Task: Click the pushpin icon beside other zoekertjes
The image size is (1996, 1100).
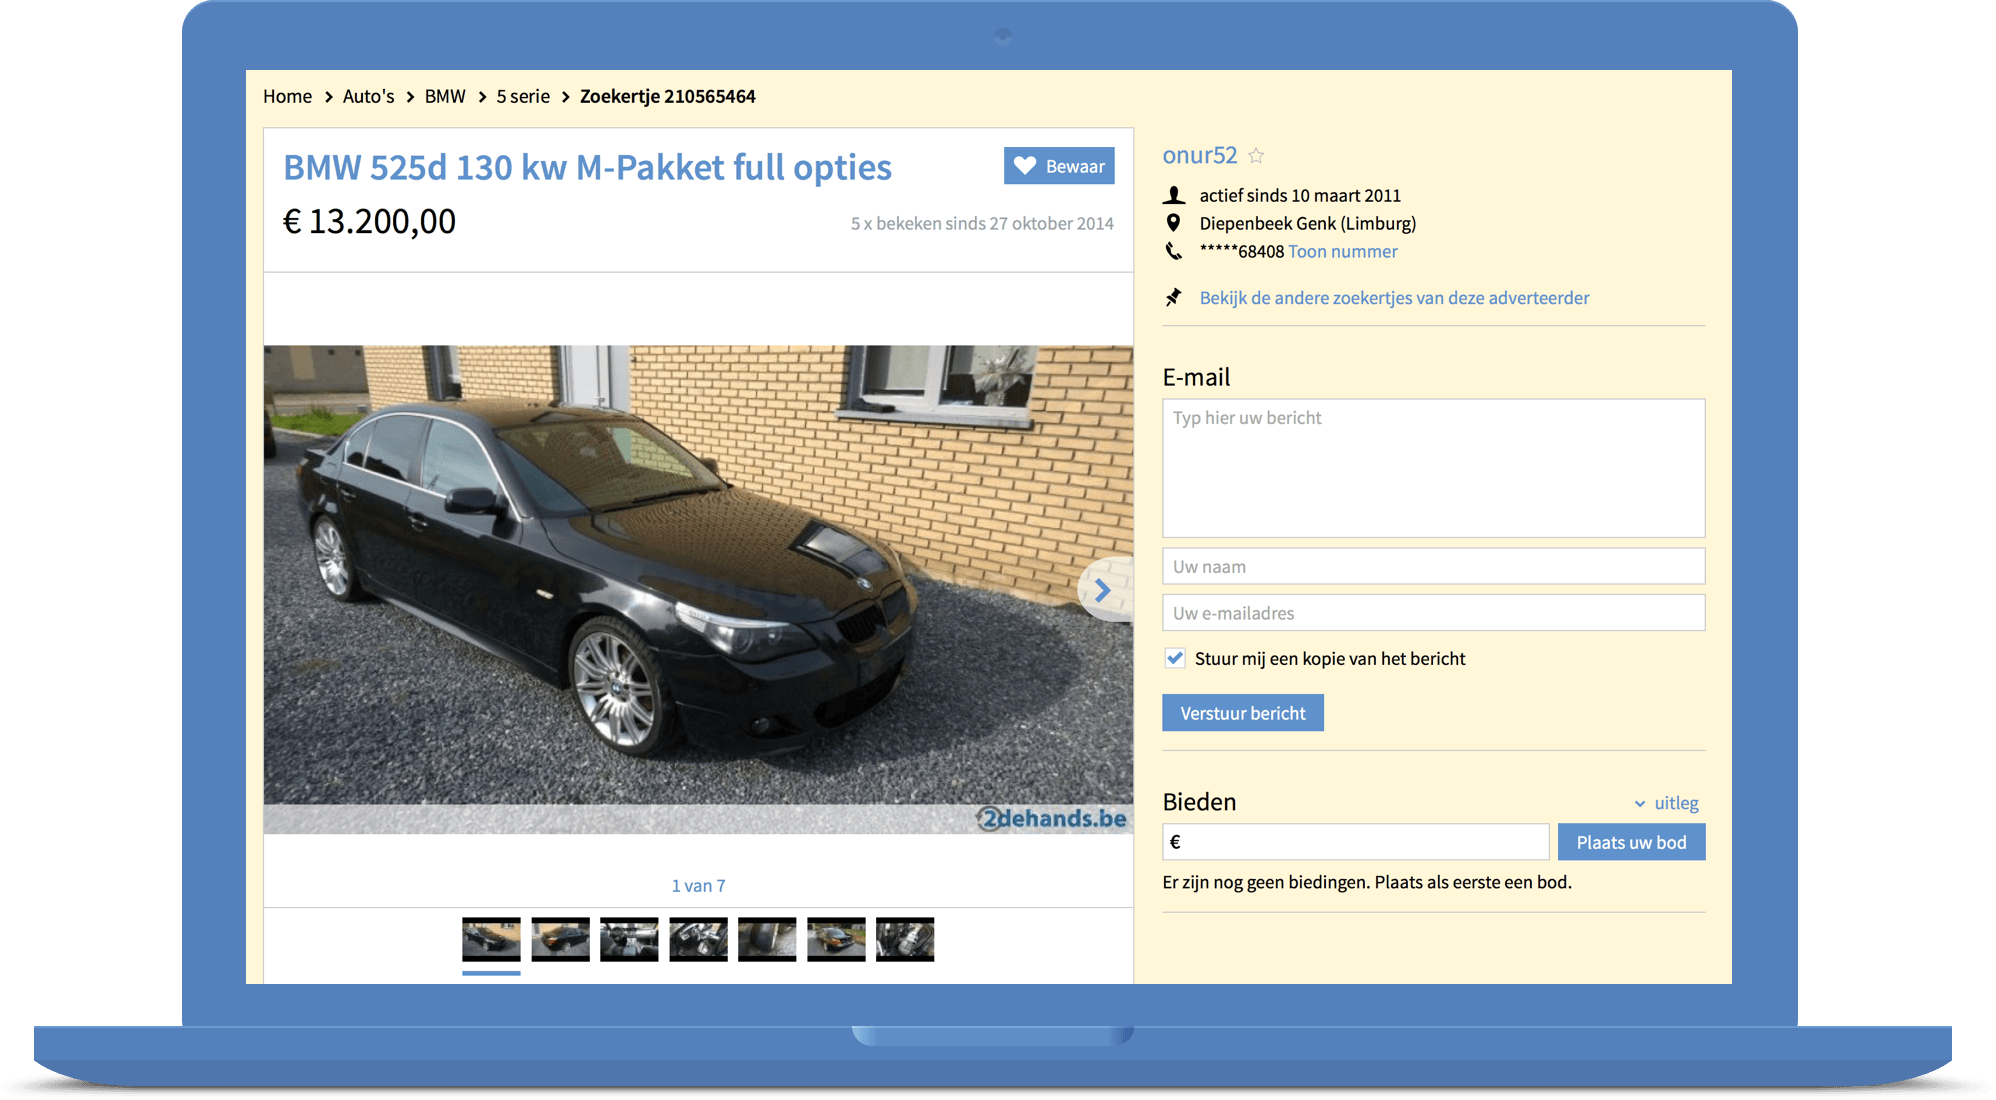Action: pyautogui.click(x=1174, y=297)
